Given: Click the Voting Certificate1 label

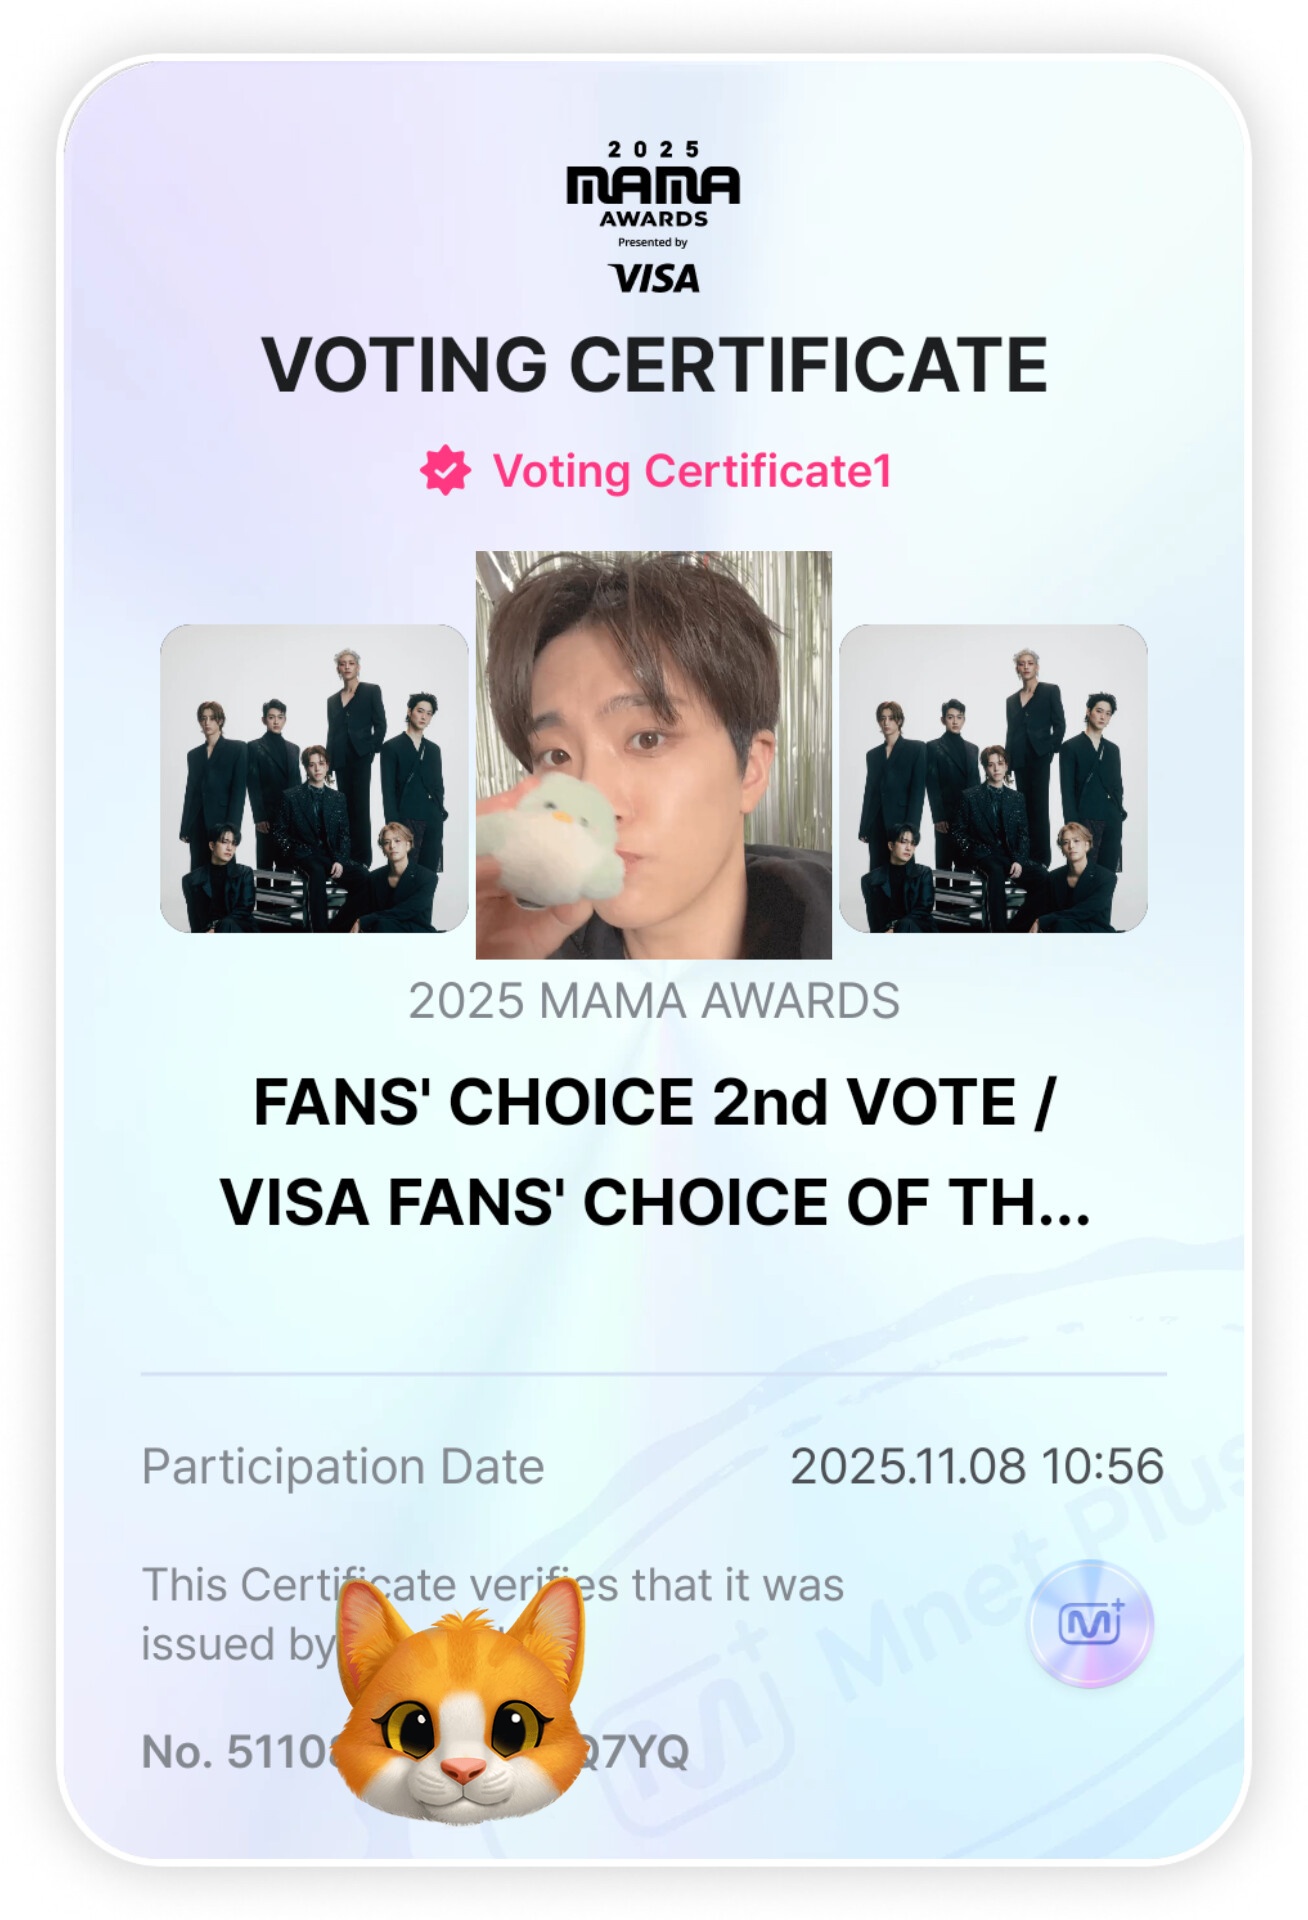Looking at the screenshot, I should click(691, 471).
